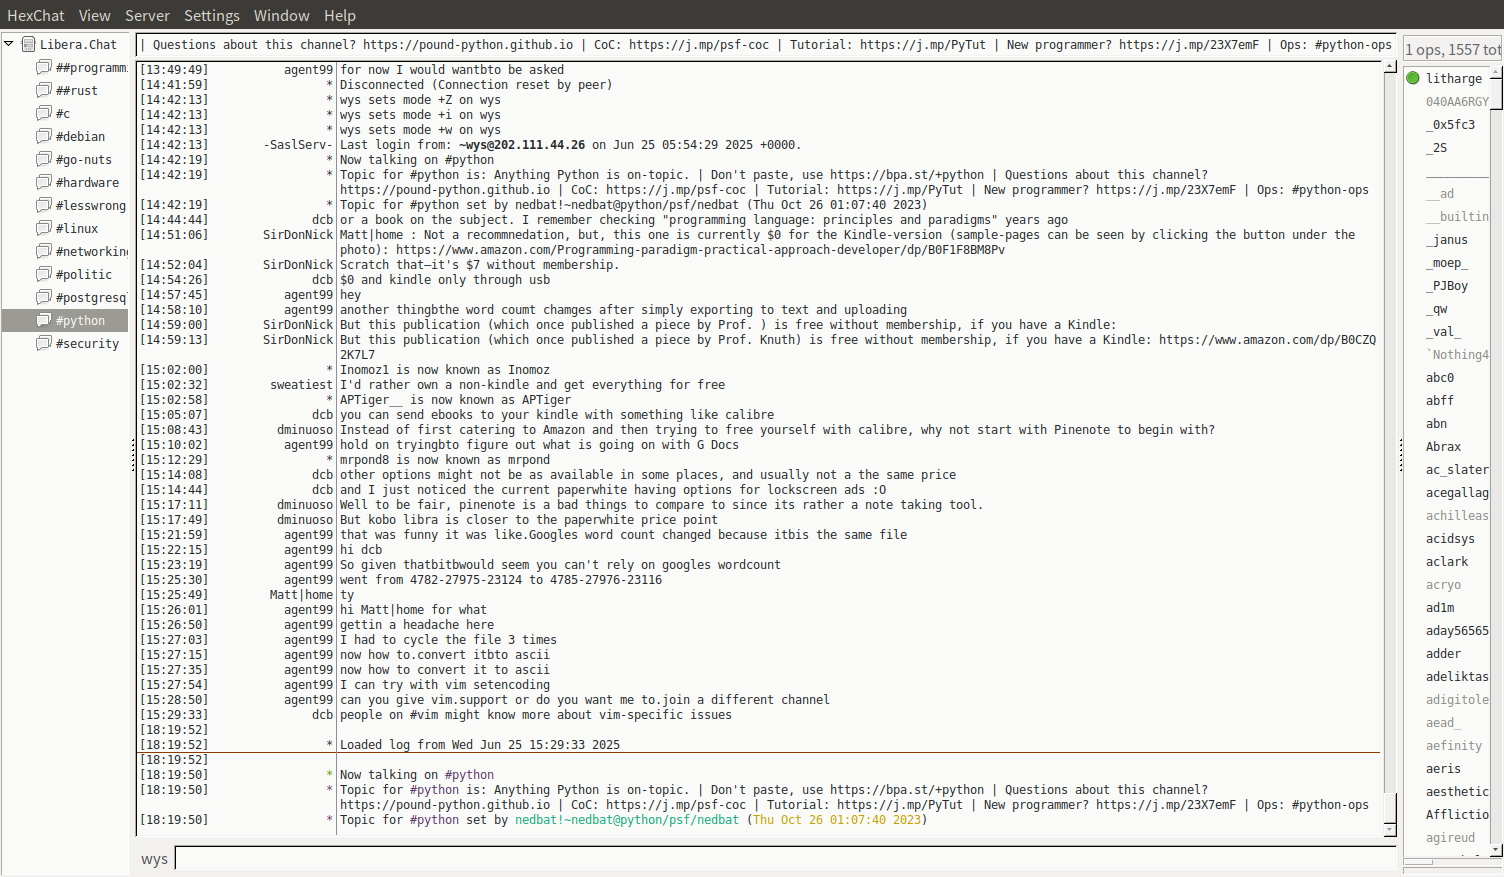The width and height of the screenshot is (1504, 877).
Task: Click the #lesswrong channel chat-bubble icon
Action: click(43, 205)
